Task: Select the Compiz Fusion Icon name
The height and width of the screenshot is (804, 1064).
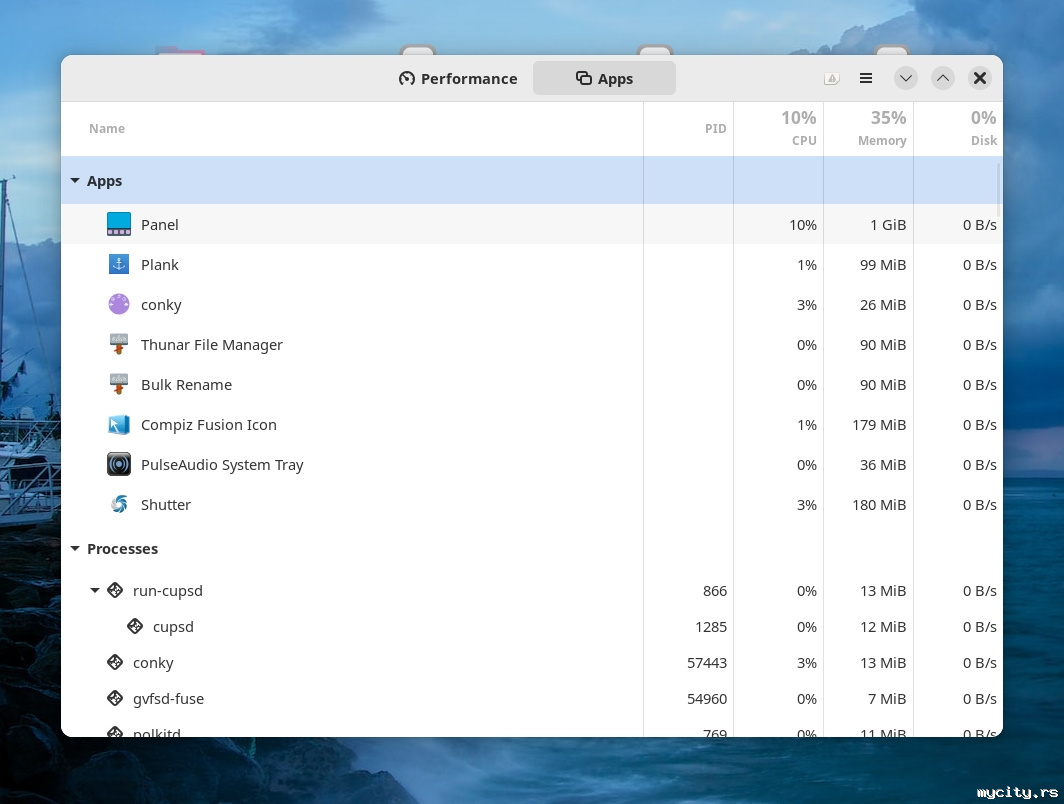Action: [x=208, y=425]
